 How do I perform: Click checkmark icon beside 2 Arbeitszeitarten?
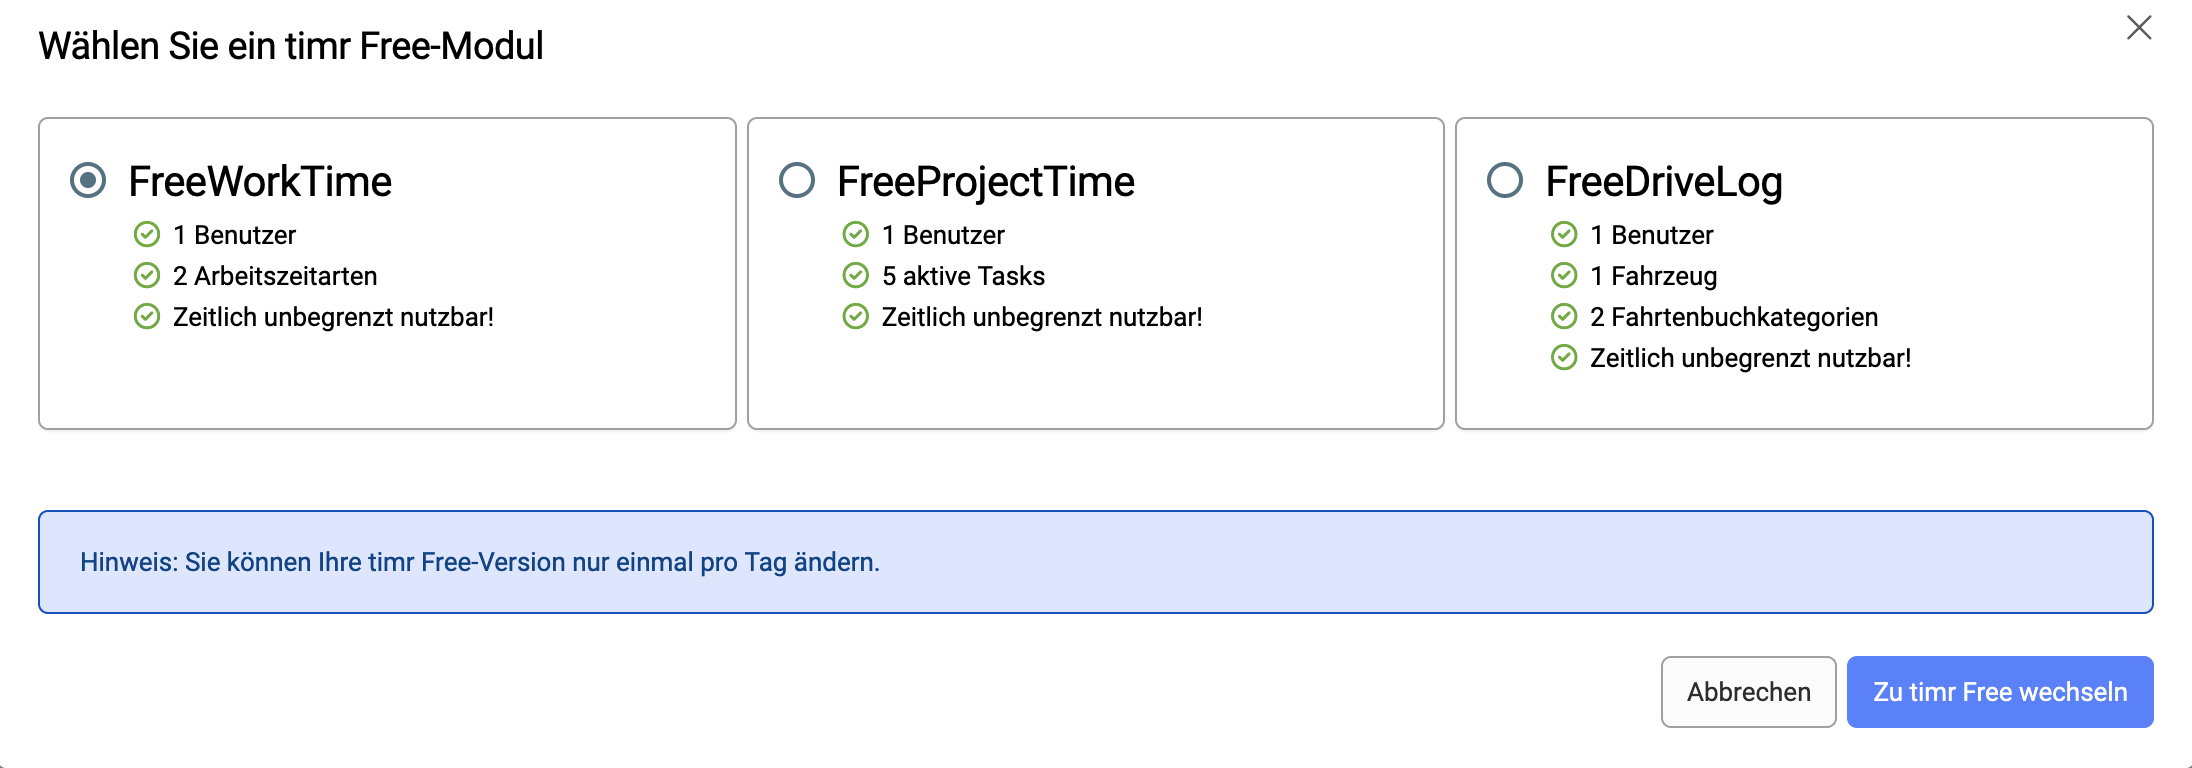coord(147,275)
